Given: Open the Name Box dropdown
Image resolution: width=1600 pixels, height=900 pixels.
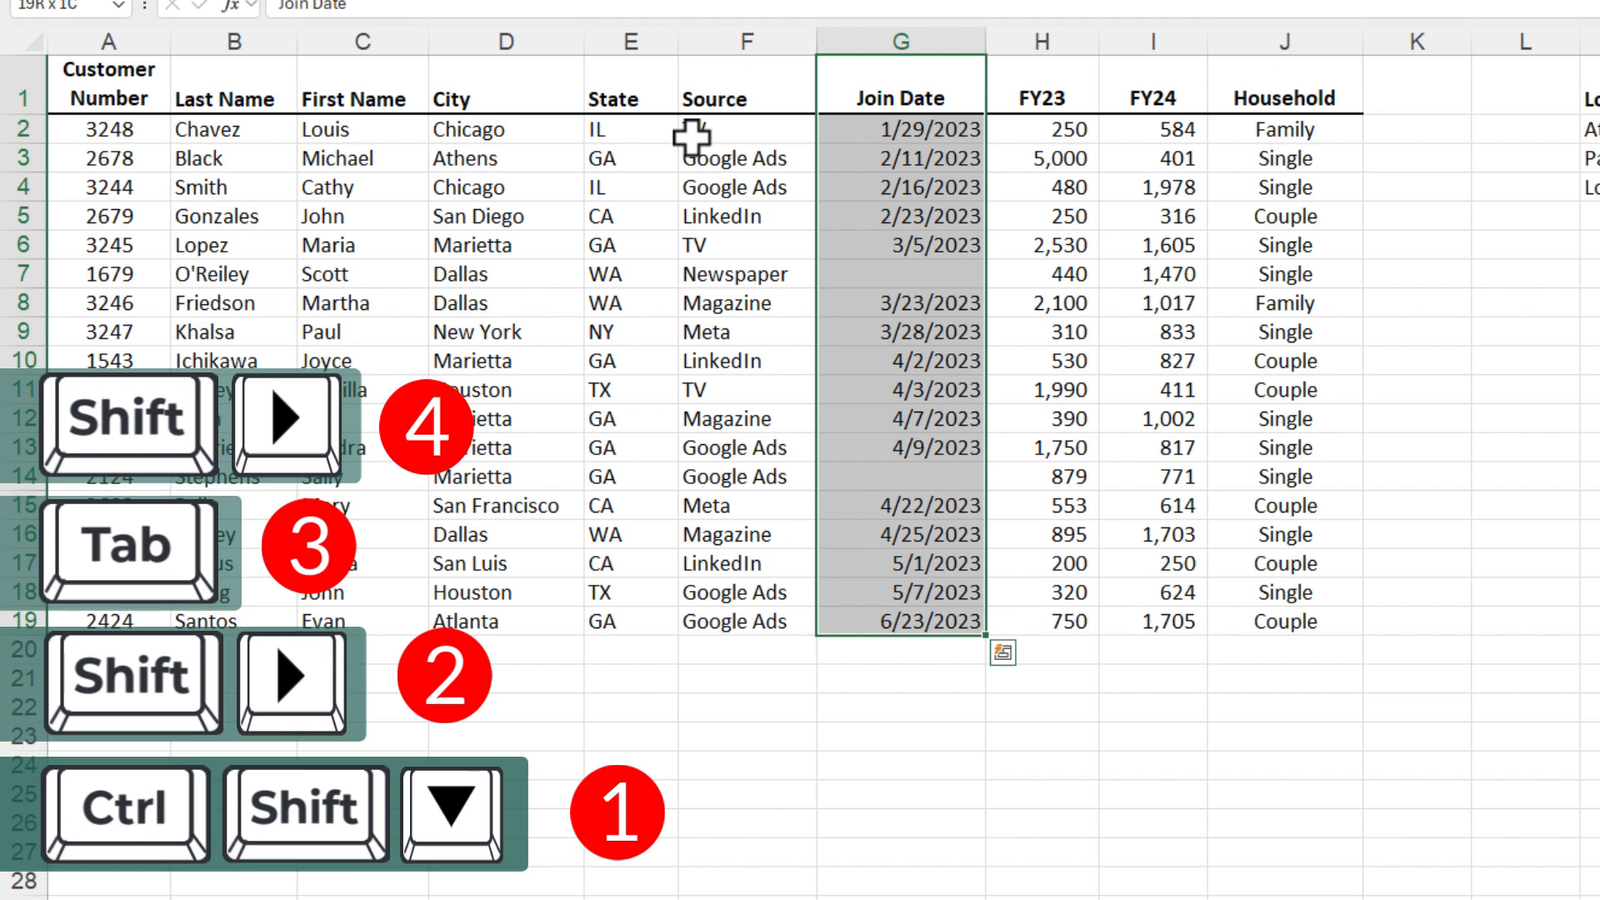Looking at the screenshot, I should [x=118, y=7].
